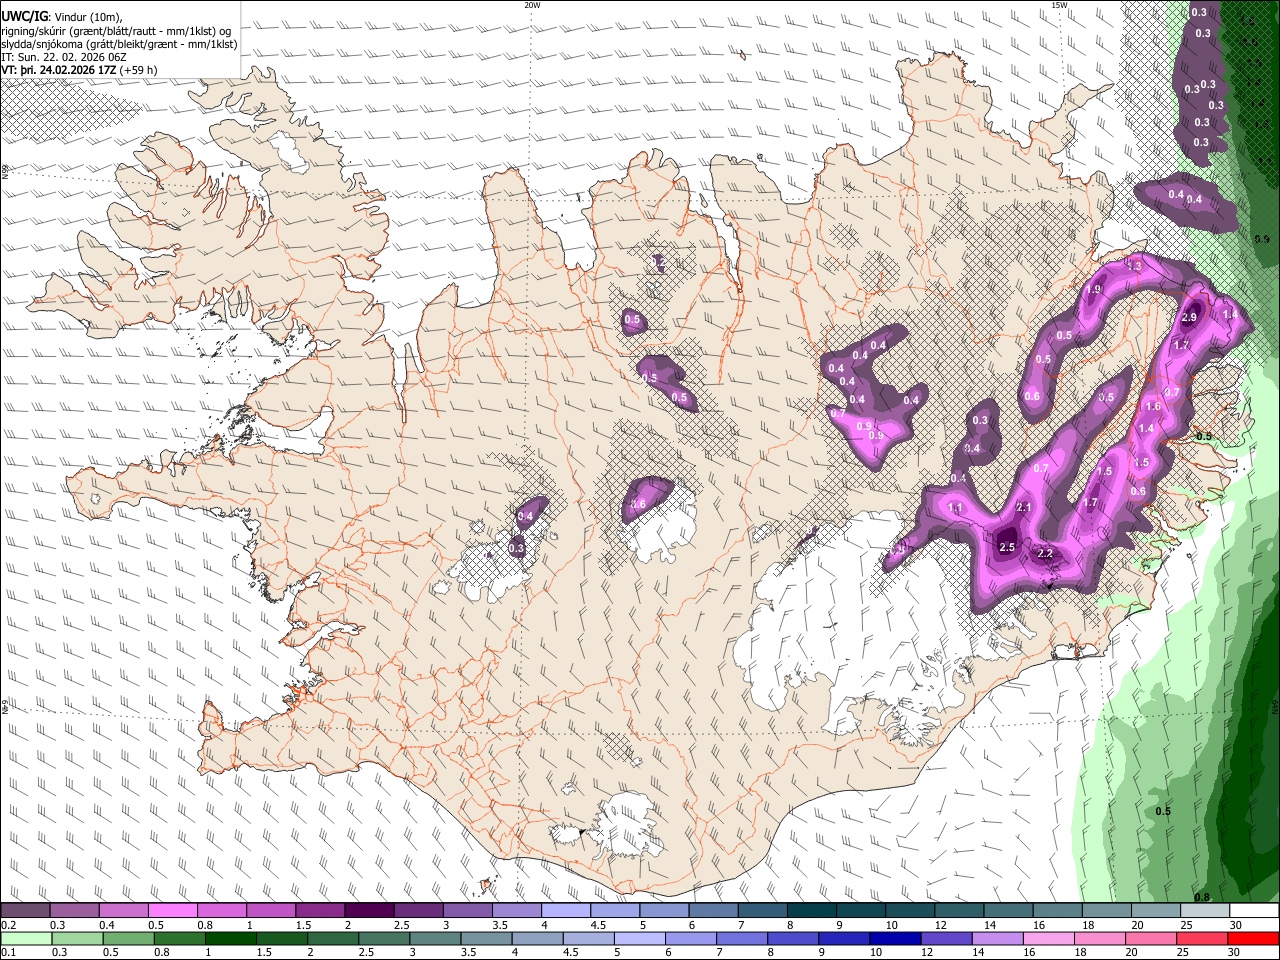Viewport: 1280px width, 960px height.
Task: Select top legend swatch between 4.5 and 5
Action: (x=615, y=911)
